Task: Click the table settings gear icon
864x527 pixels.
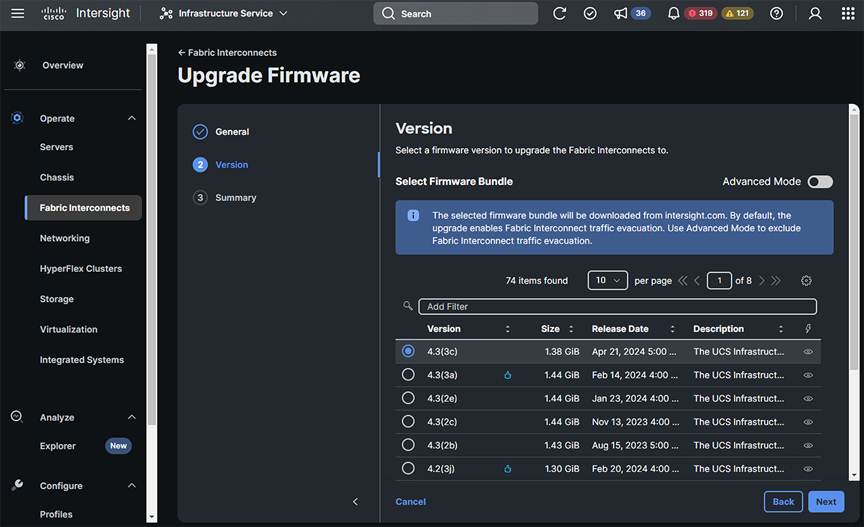Action: click(806, 281)
